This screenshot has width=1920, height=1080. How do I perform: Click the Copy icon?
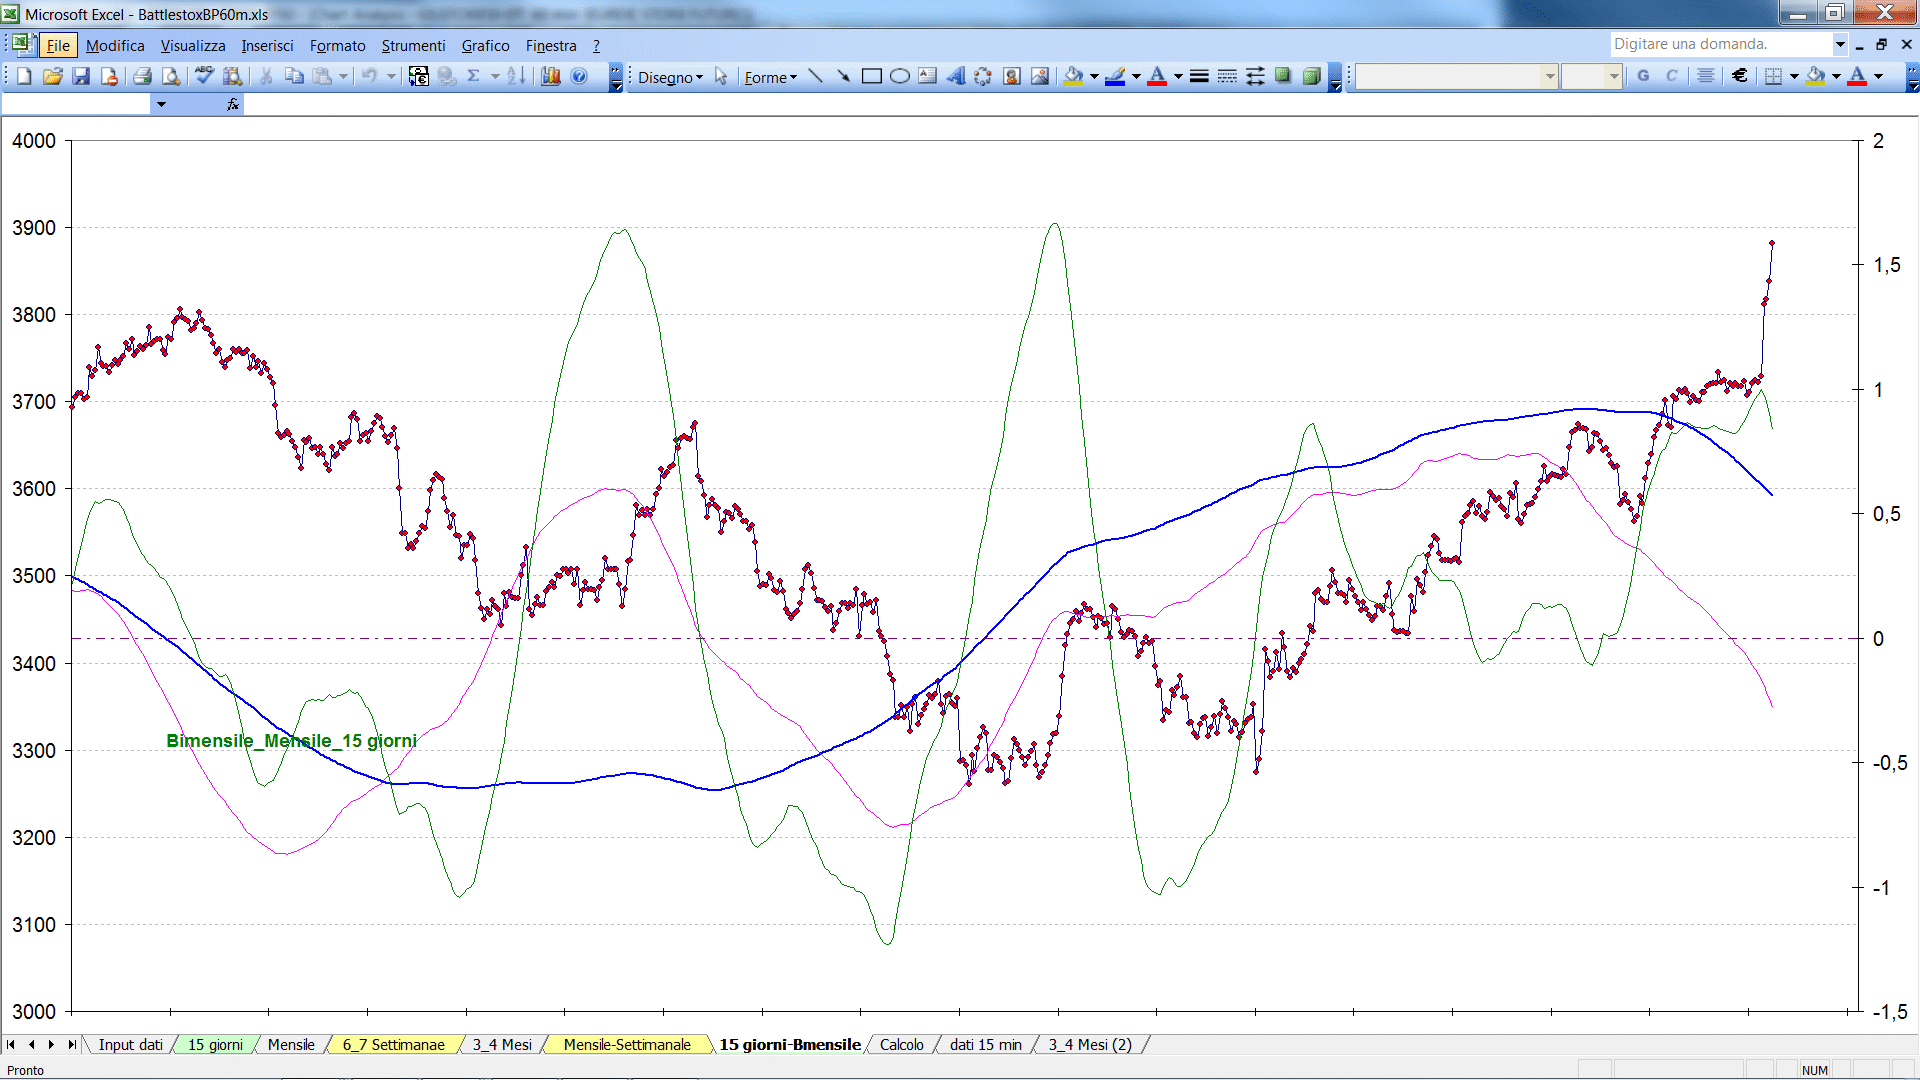click(294, 76)
